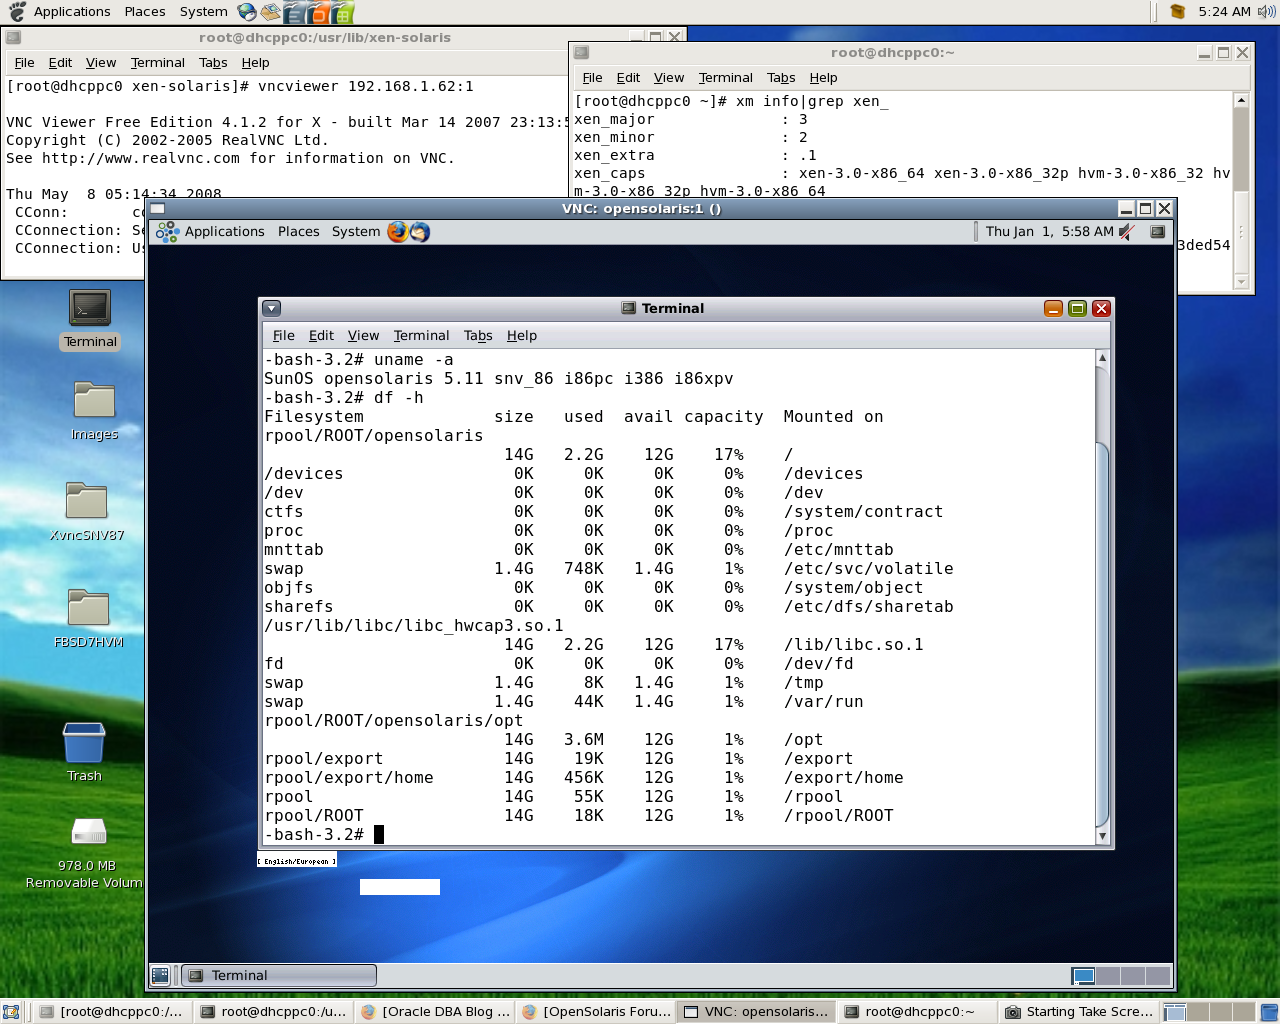Open the XvncSNV87 desktop folder
The width and height of the screenshot is (1280, 1024).
coord(87,511)
